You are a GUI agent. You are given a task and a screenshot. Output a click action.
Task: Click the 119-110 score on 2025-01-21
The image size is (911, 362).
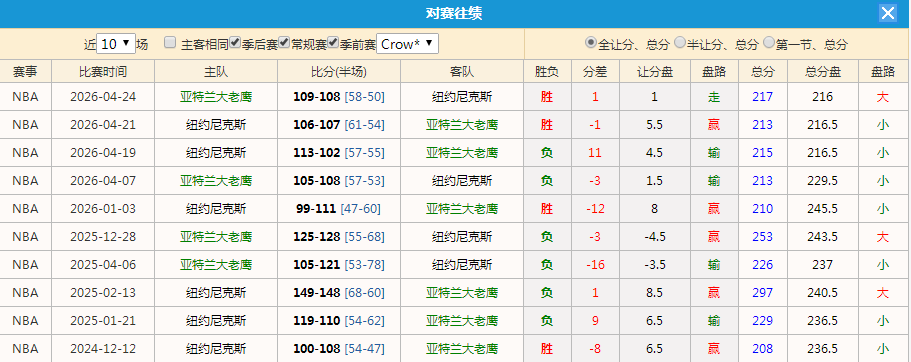[x=317, y=321]
